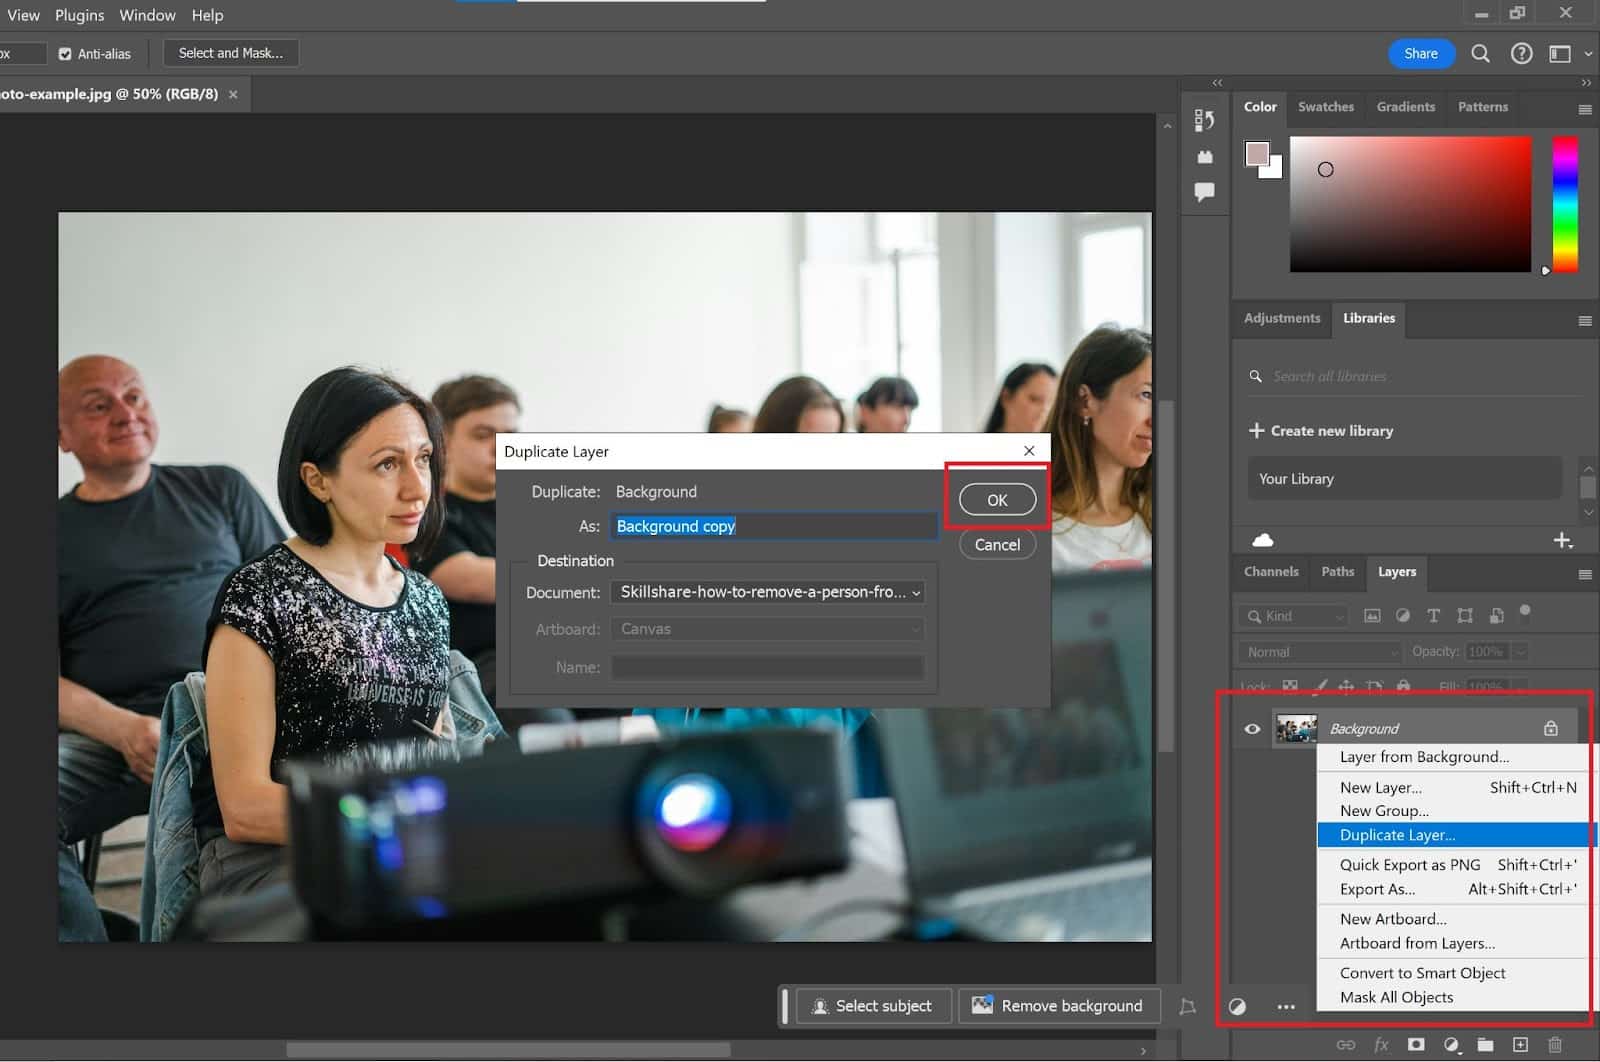1600x1062 pixels.
Task: Open the Help question mark icon
Action: 1521,54
